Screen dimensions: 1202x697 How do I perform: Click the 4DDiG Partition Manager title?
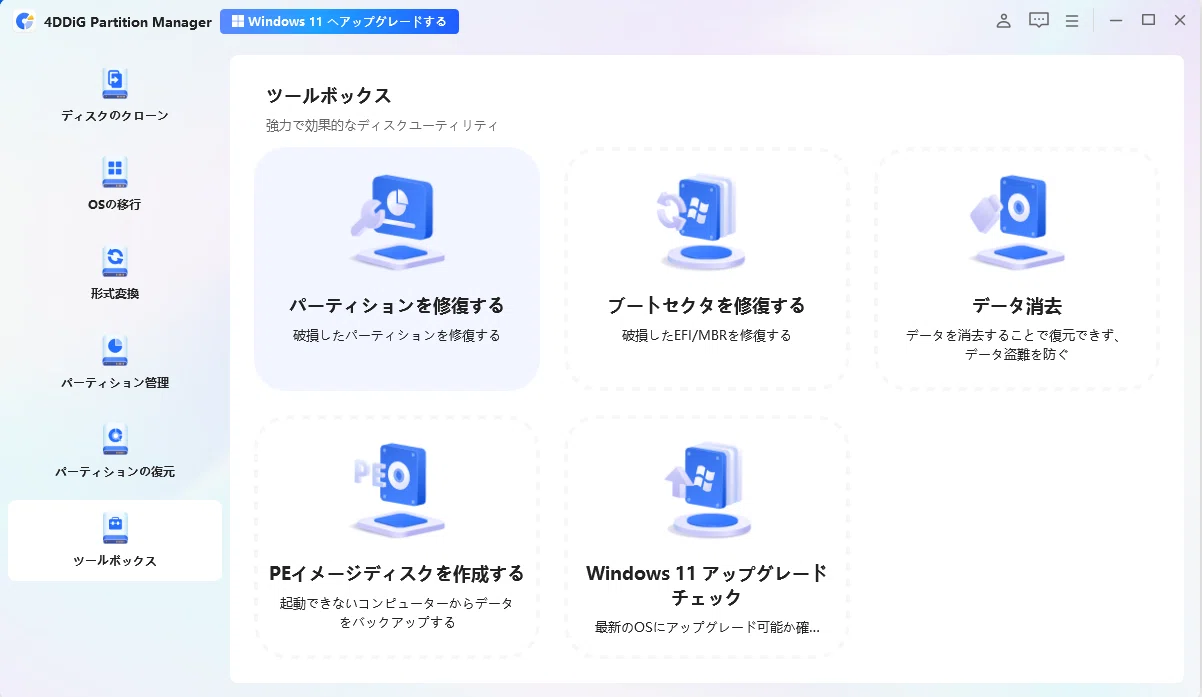click(x=128, y=22)
